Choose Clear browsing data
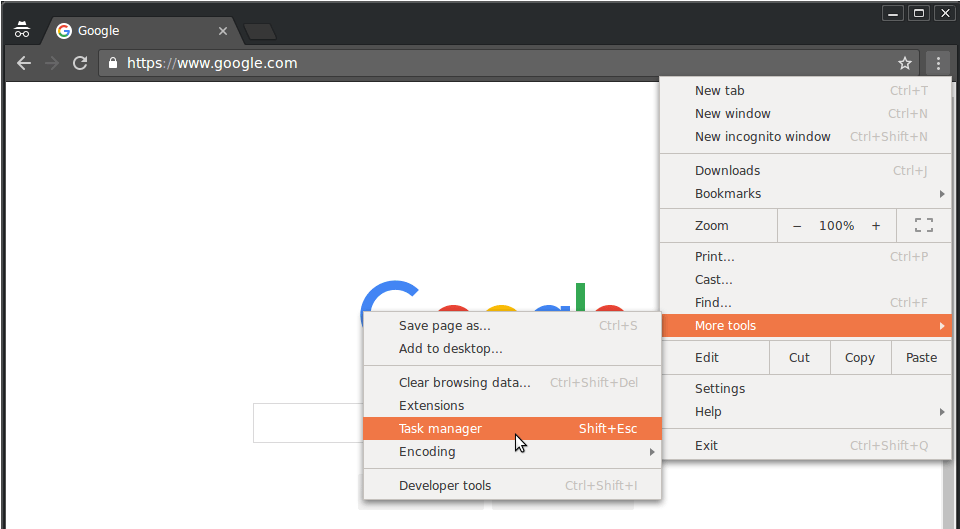 click(x=465, y=383)
